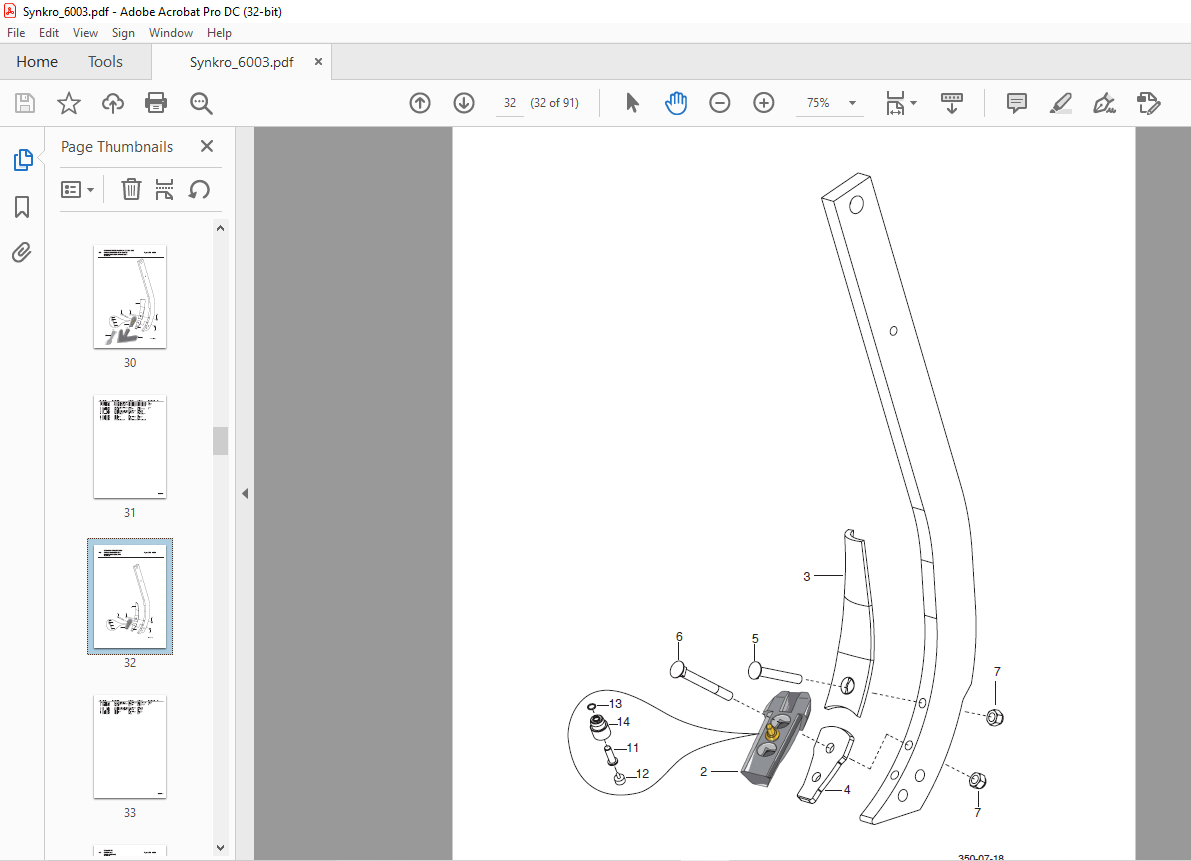Click part label 2 in diagram
This screenshot has height=861, width=1191.
click(x=703, y=771)
